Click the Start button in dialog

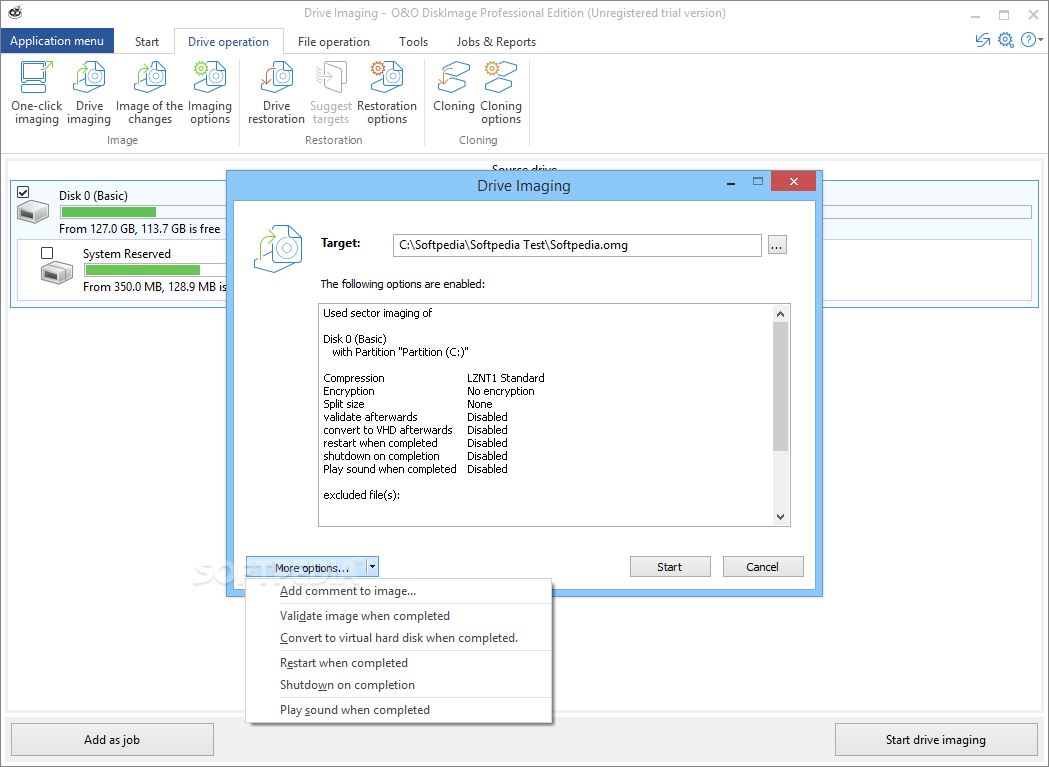click(x=670, y=567)
